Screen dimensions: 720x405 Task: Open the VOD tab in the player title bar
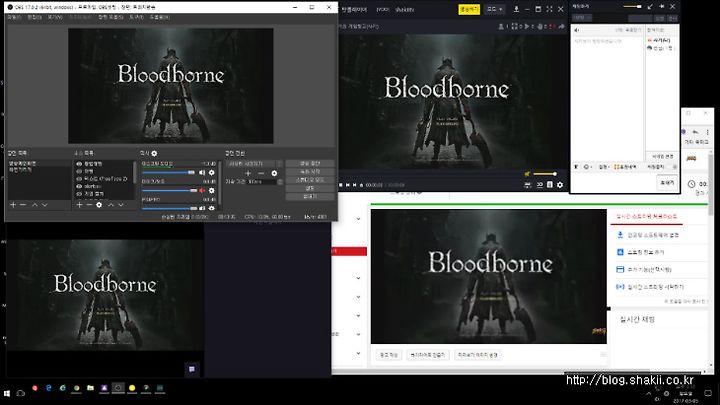click(x=382, y=9)
